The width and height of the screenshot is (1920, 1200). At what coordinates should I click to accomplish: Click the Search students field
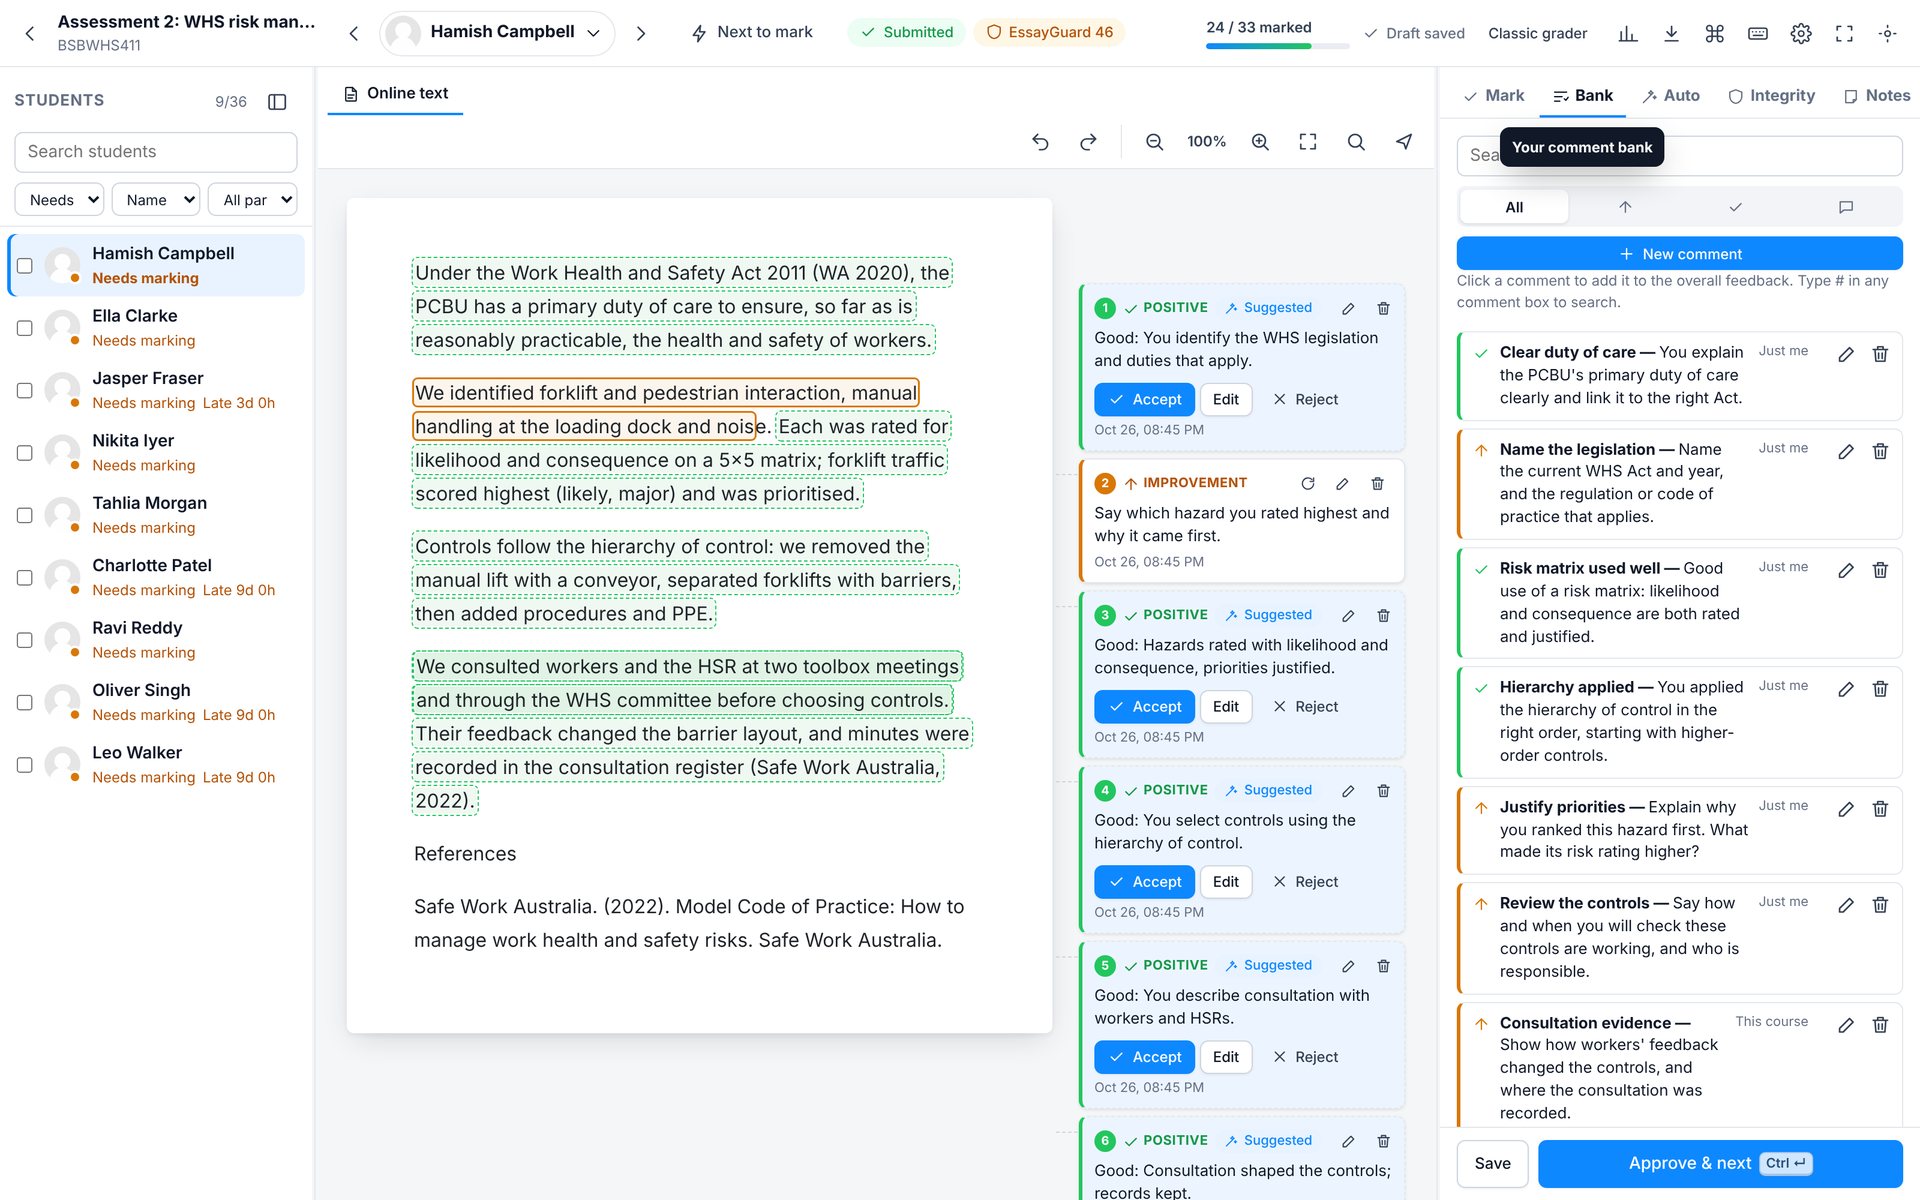(x=156, y=152)
